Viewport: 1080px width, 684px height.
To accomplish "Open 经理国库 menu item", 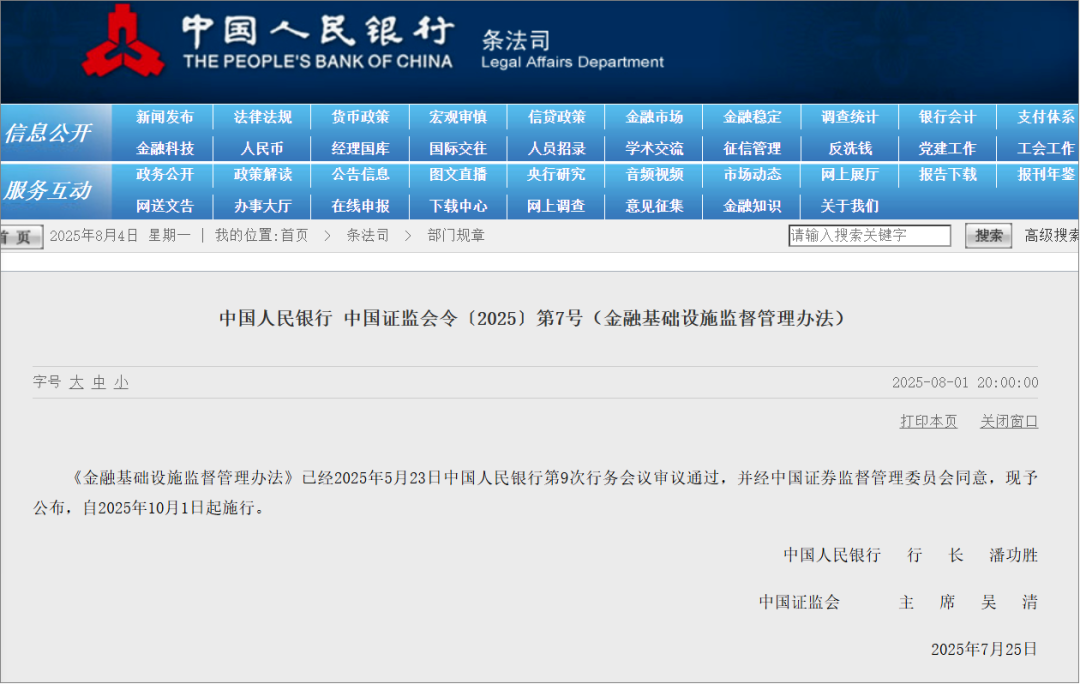I will point(360,148).
